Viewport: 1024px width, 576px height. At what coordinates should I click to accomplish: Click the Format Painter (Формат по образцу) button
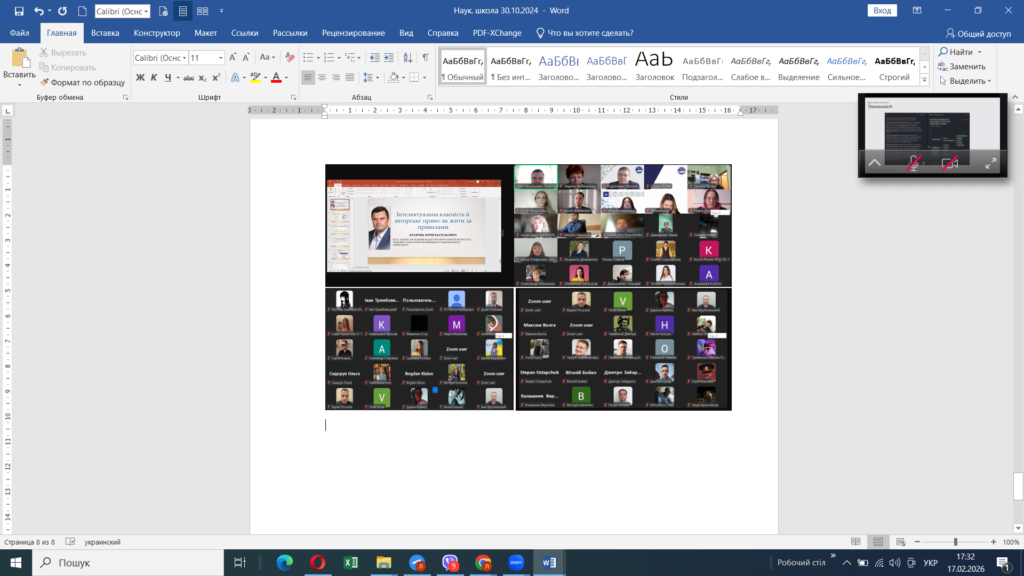click(82, 82)
